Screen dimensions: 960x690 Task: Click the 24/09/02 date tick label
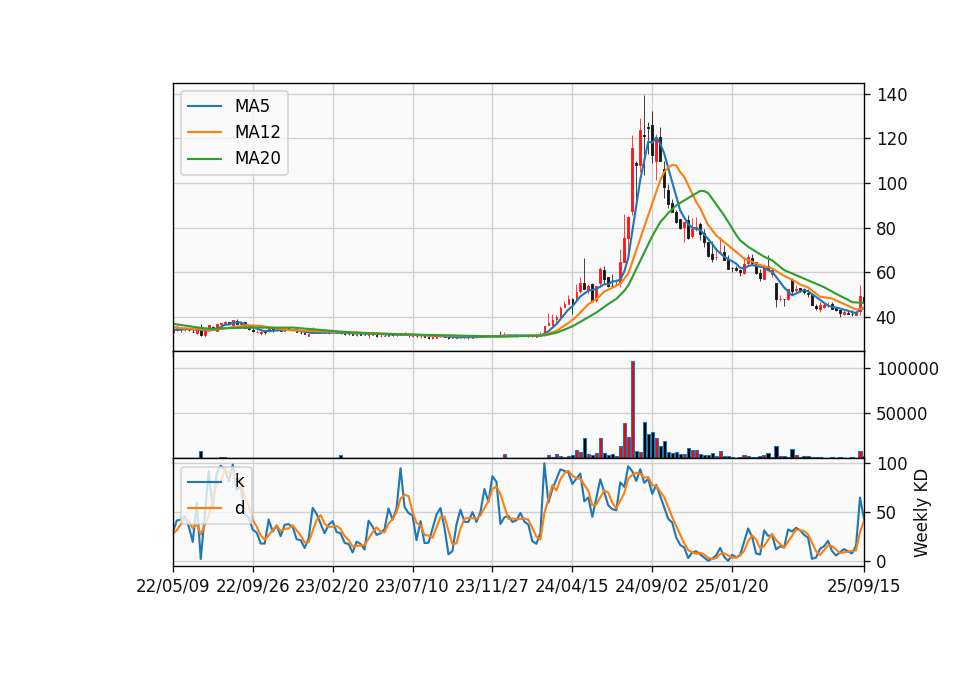pyautogui.click(x=651, y=586)
